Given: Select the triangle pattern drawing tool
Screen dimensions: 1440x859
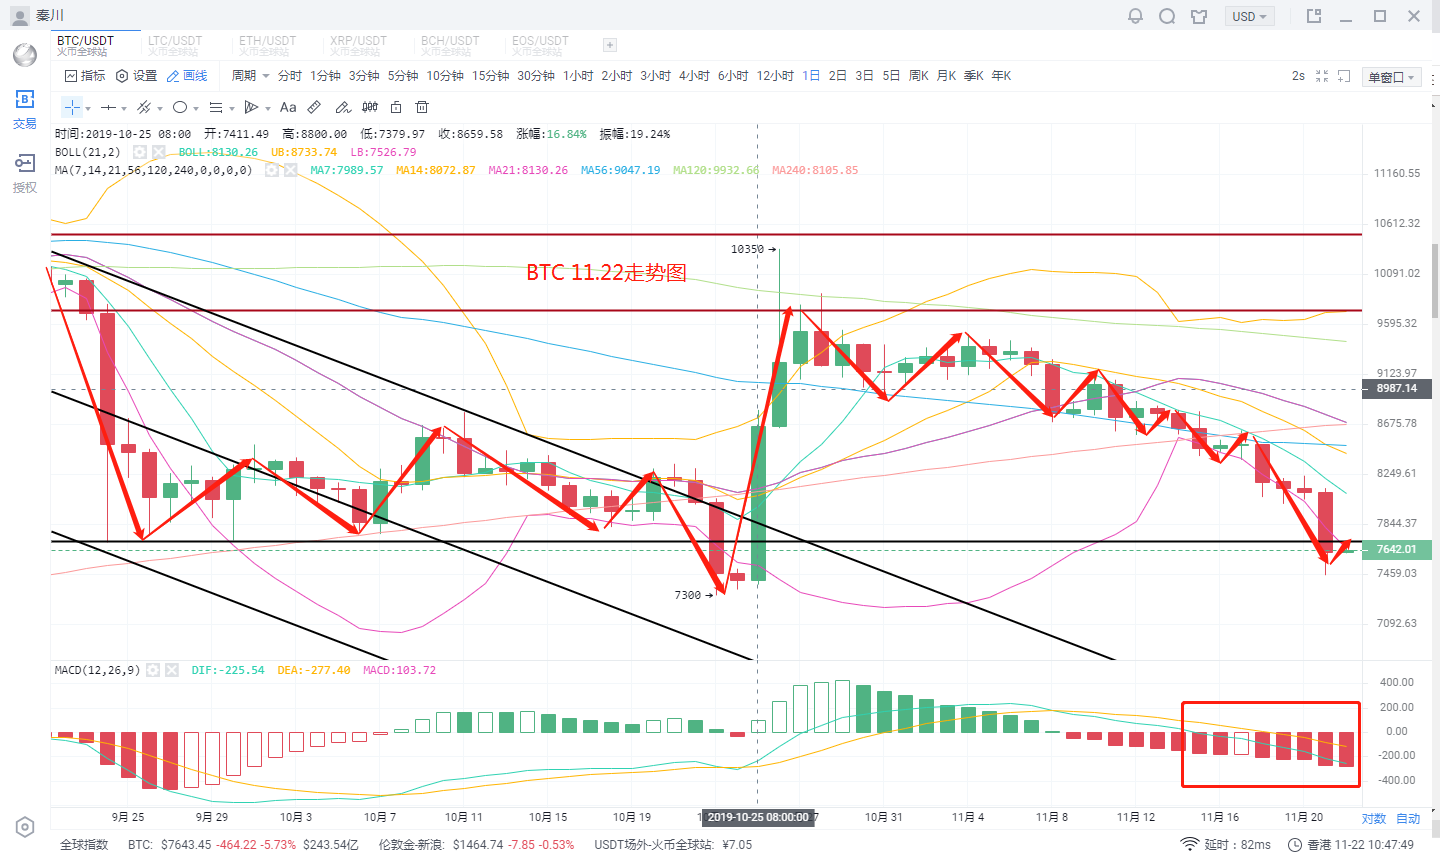Looking at the screenshot, I should [x=252, y=107].
